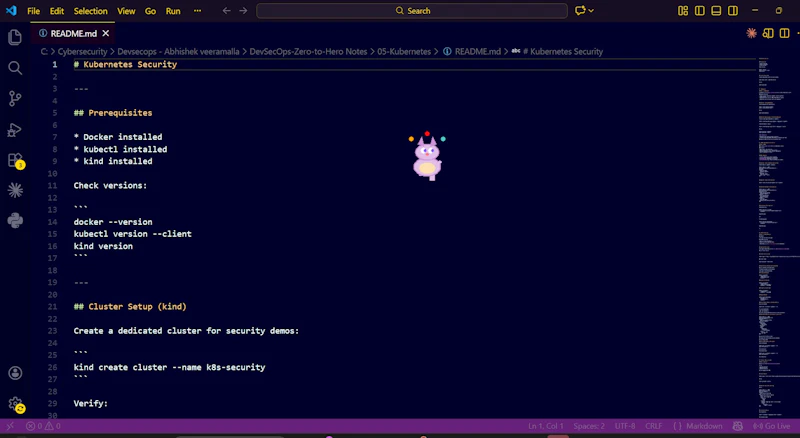Click the '# Kubernetes Security' heading line

[125, 64]
